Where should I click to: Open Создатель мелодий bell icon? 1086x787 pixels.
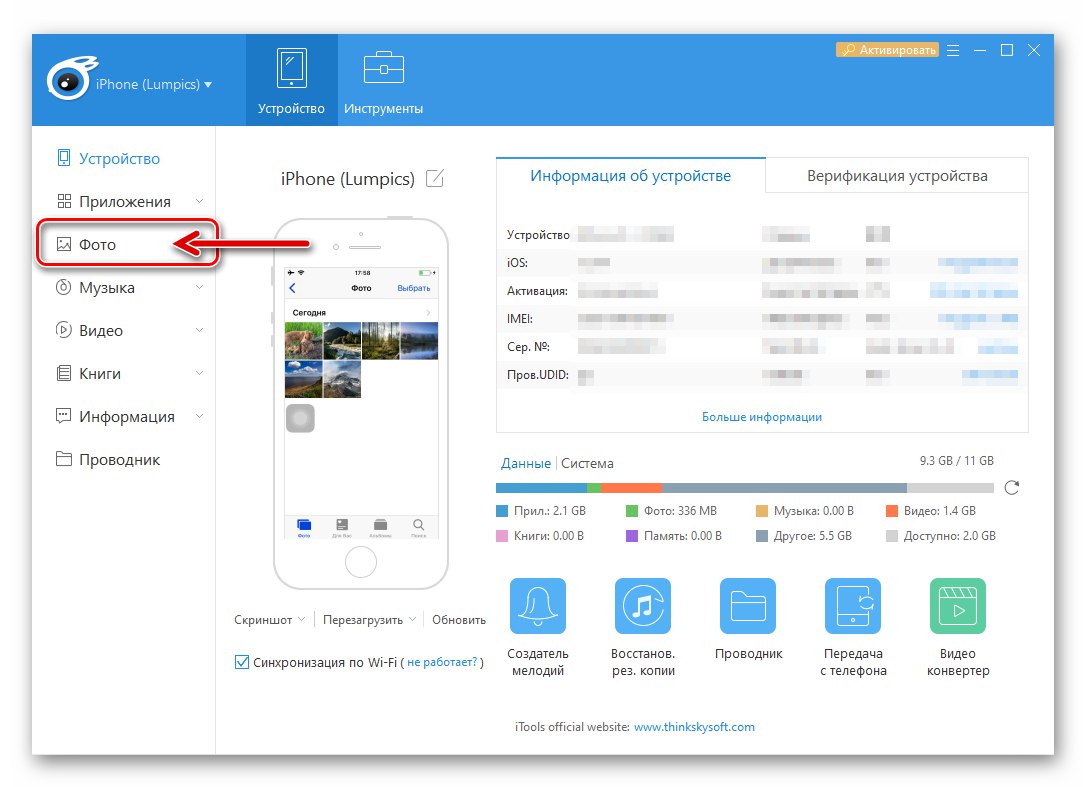point(538,606)
